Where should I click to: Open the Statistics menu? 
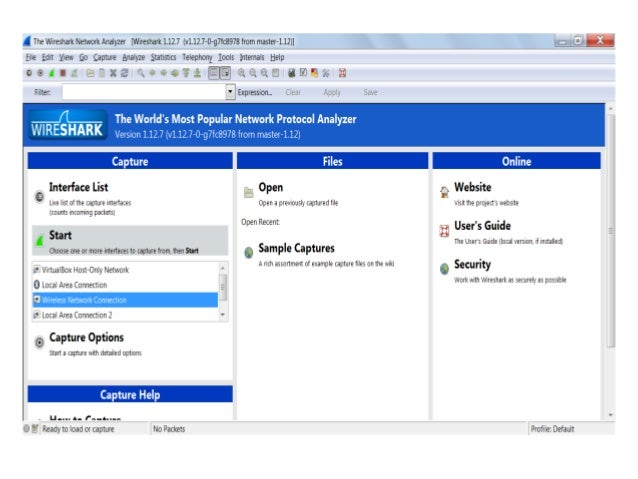click(164, 57)
